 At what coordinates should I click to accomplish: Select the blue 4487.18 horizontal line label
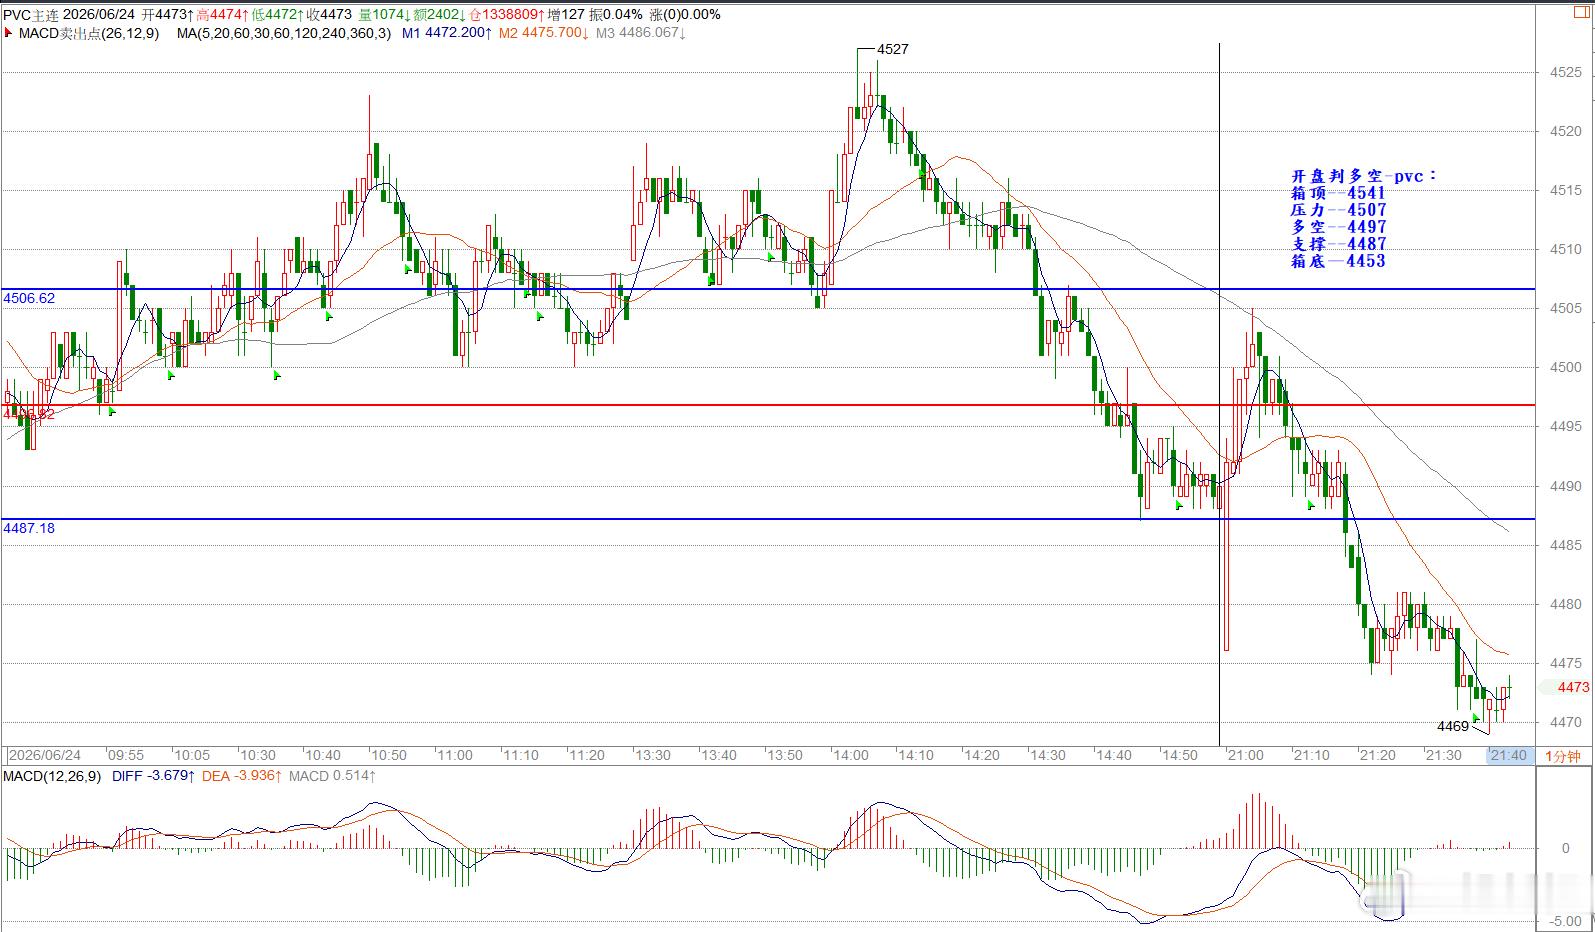pos(29,528)
